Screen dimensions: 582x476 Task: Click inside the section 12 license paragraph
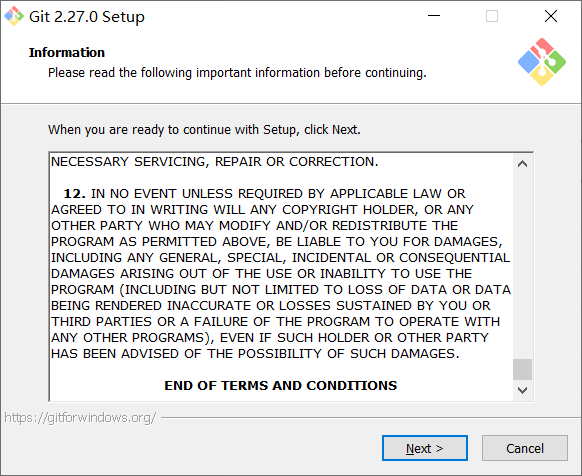(281, 274)
